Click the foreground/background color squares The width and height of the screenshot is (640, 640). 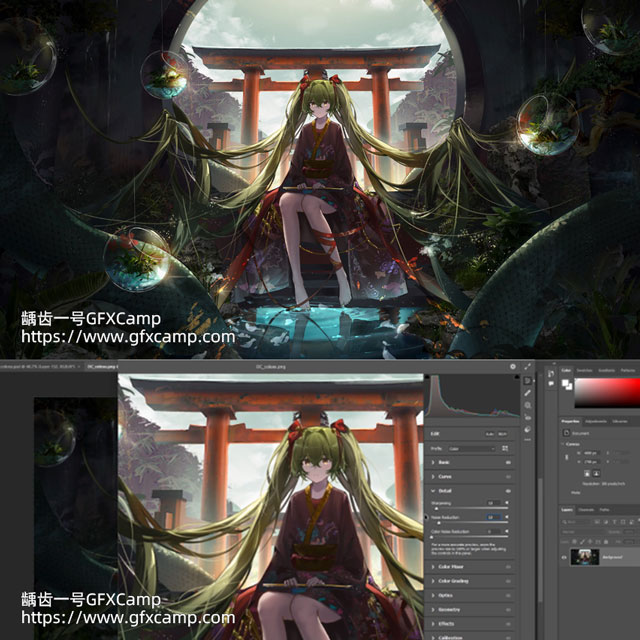(x=567, y=384)
